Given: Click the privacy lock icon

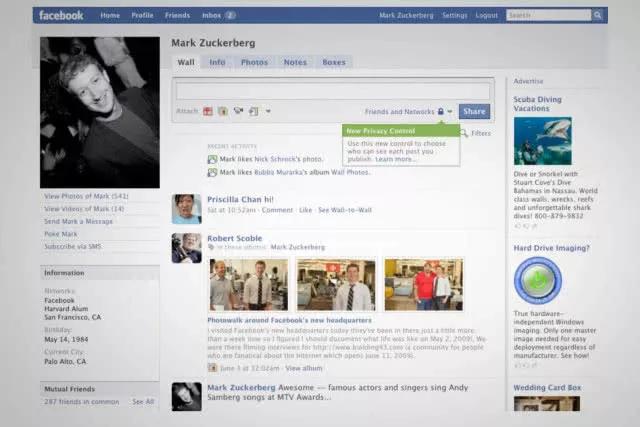Looking at the screenshot, I should [441, 111].
